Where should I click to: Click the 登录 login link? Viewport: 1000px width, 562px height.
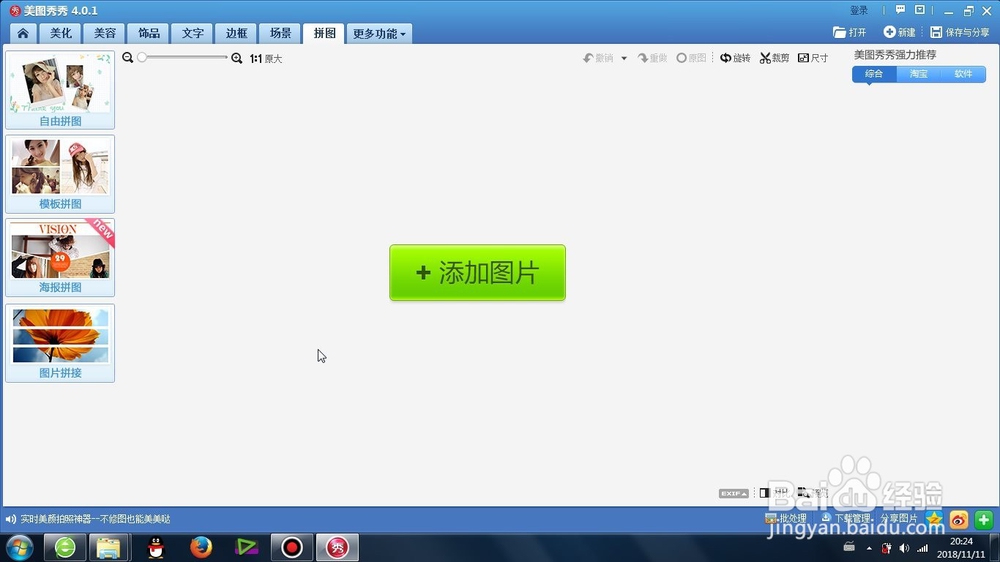(x=859, y=10)
